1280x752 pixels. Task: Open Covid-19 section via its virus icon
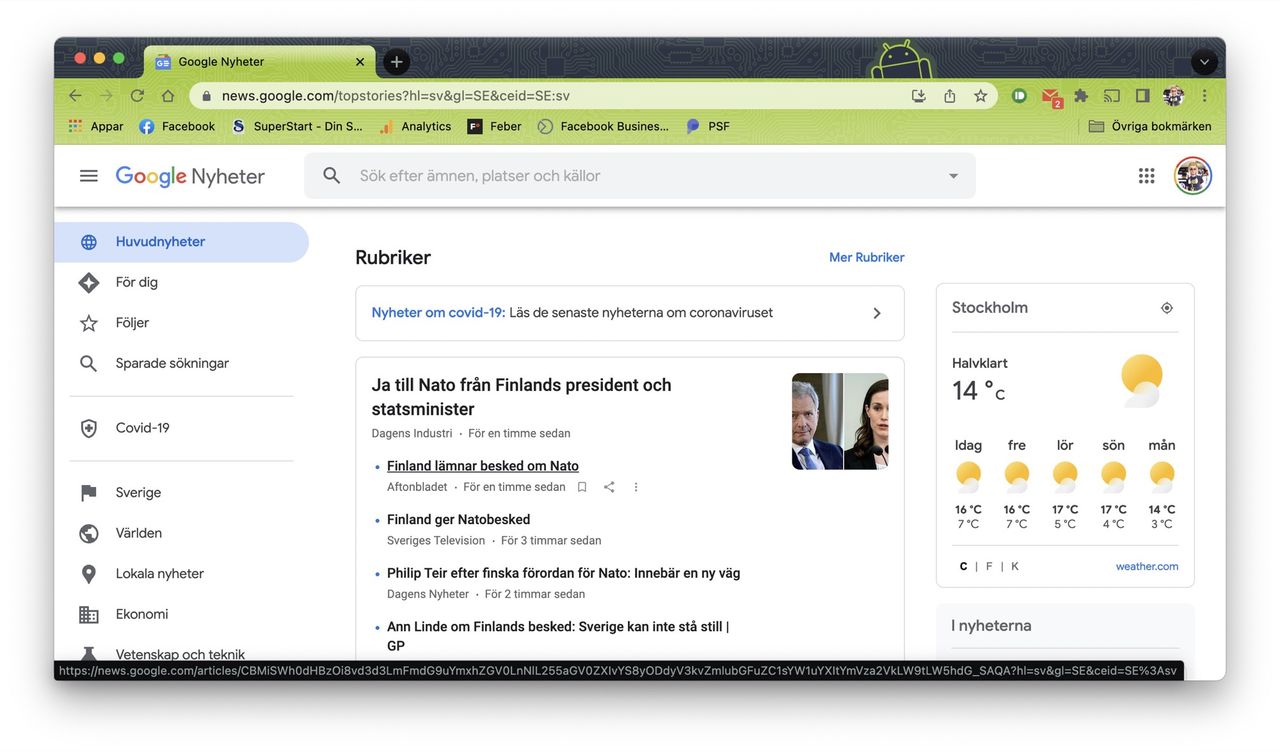(88, 427)
